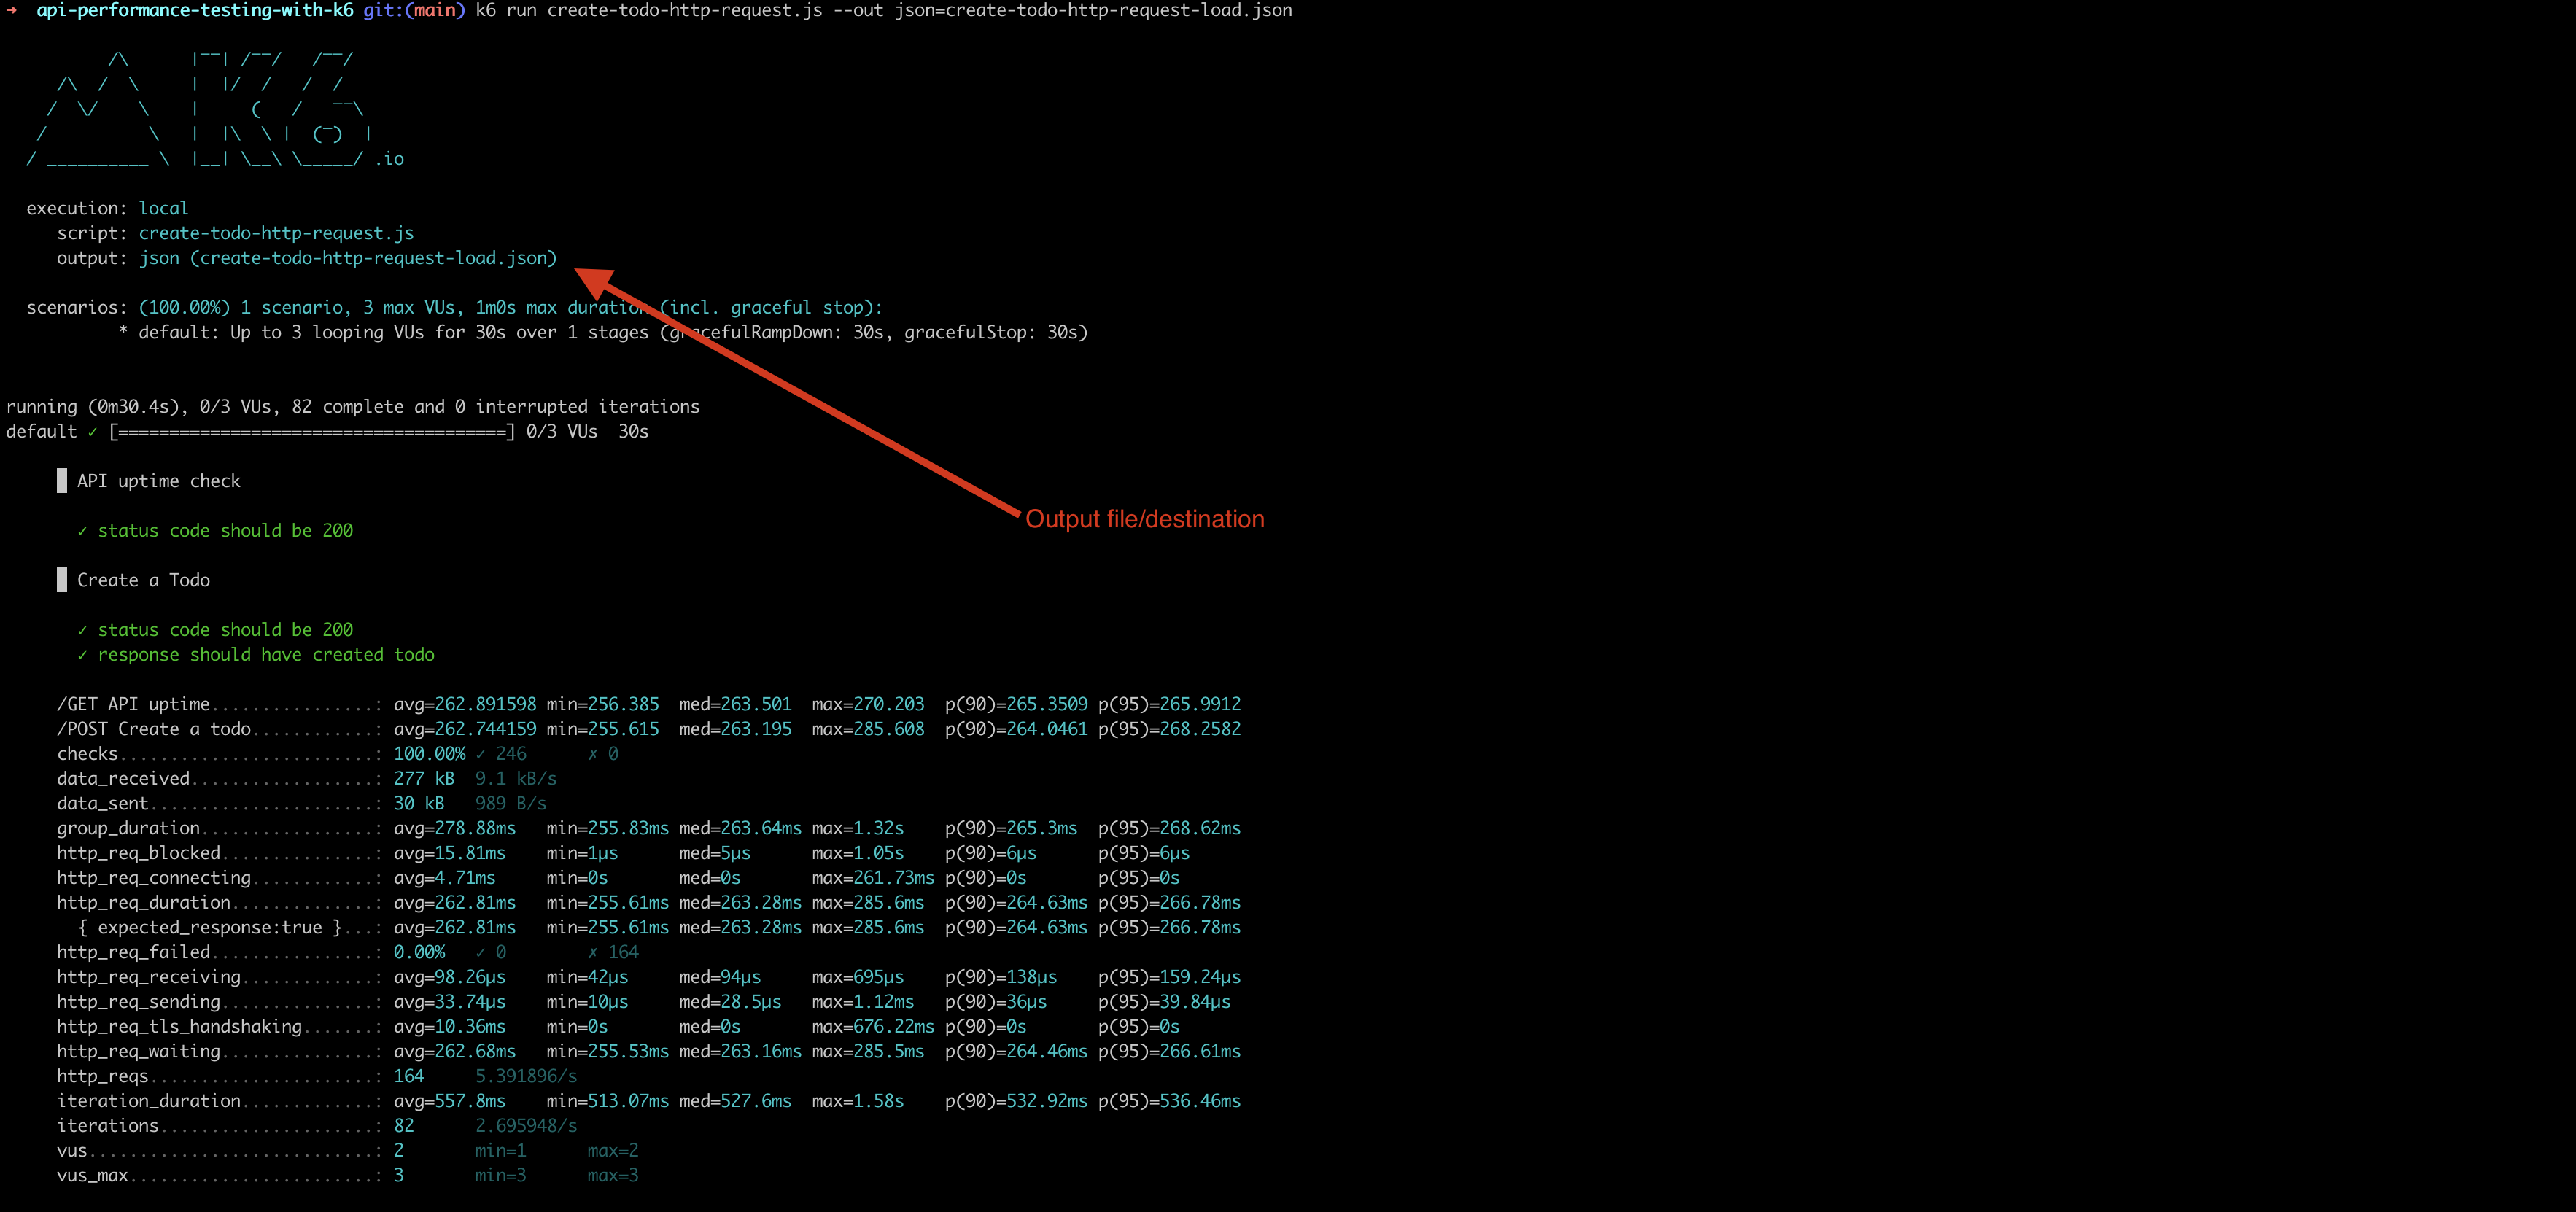Click the 'Output file/destination' annotation text

[1146, 519]
